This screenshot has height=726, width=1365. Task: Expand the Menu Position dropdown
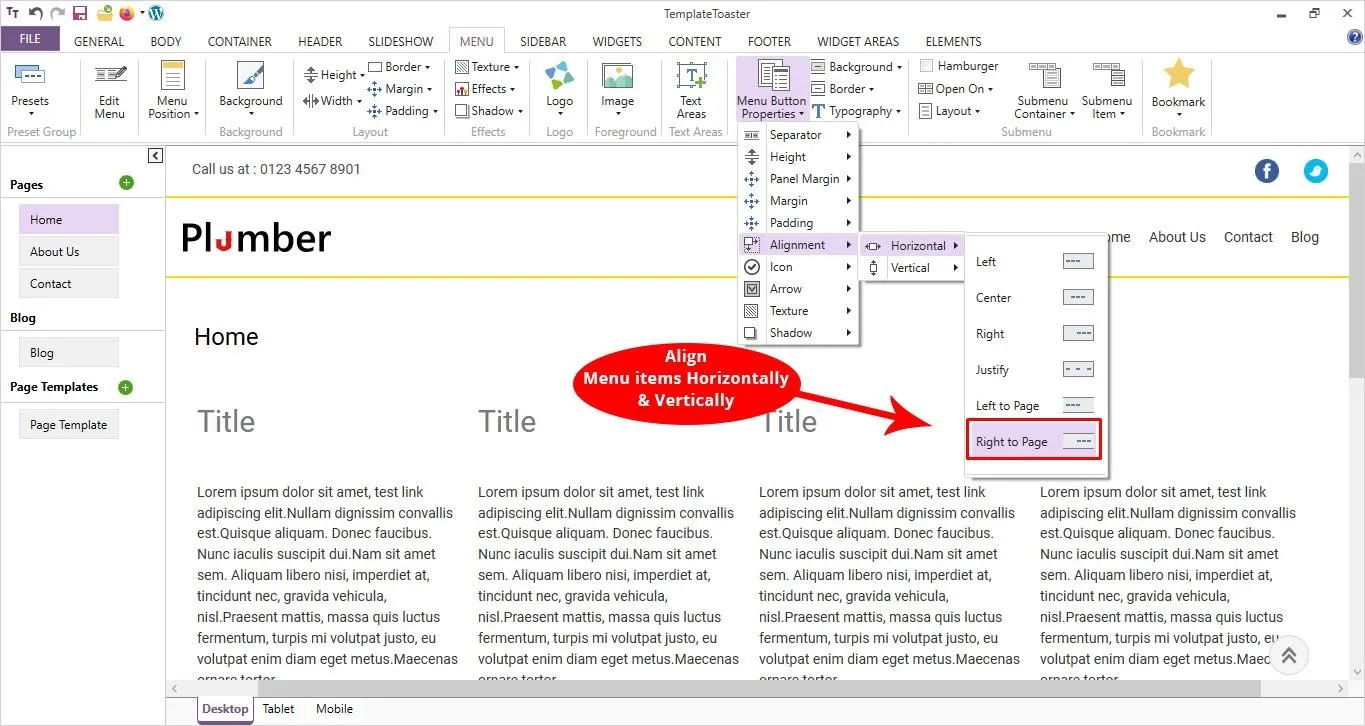click(x=172, y=107)
